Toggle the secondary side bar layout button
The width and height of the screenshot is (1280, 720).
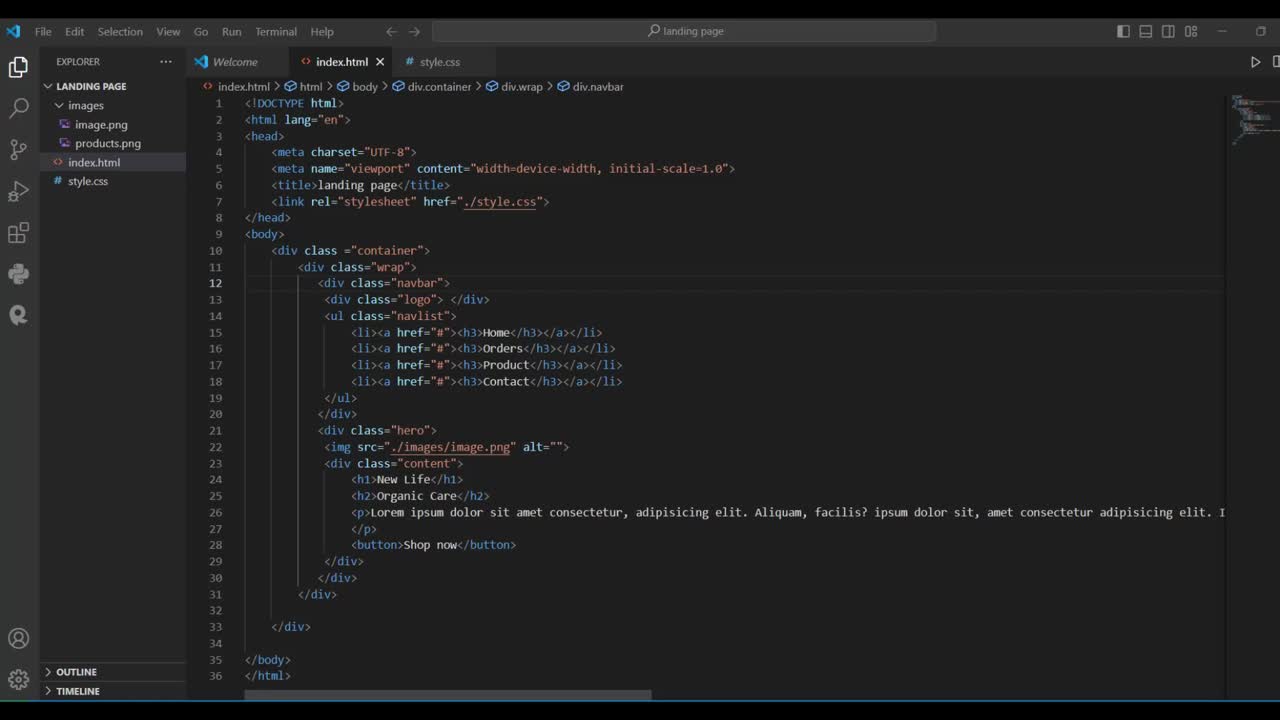click(x=1168, y=31)
